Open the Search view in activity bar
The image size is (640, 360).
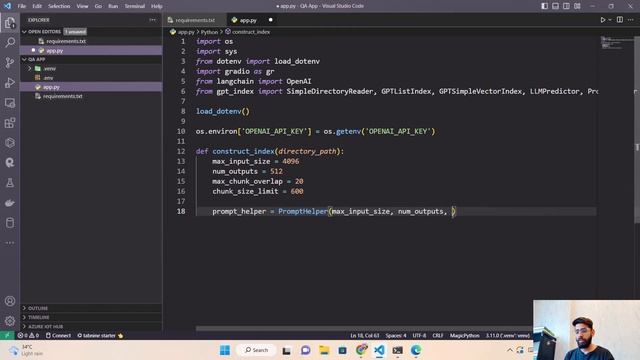click(10, 42)
